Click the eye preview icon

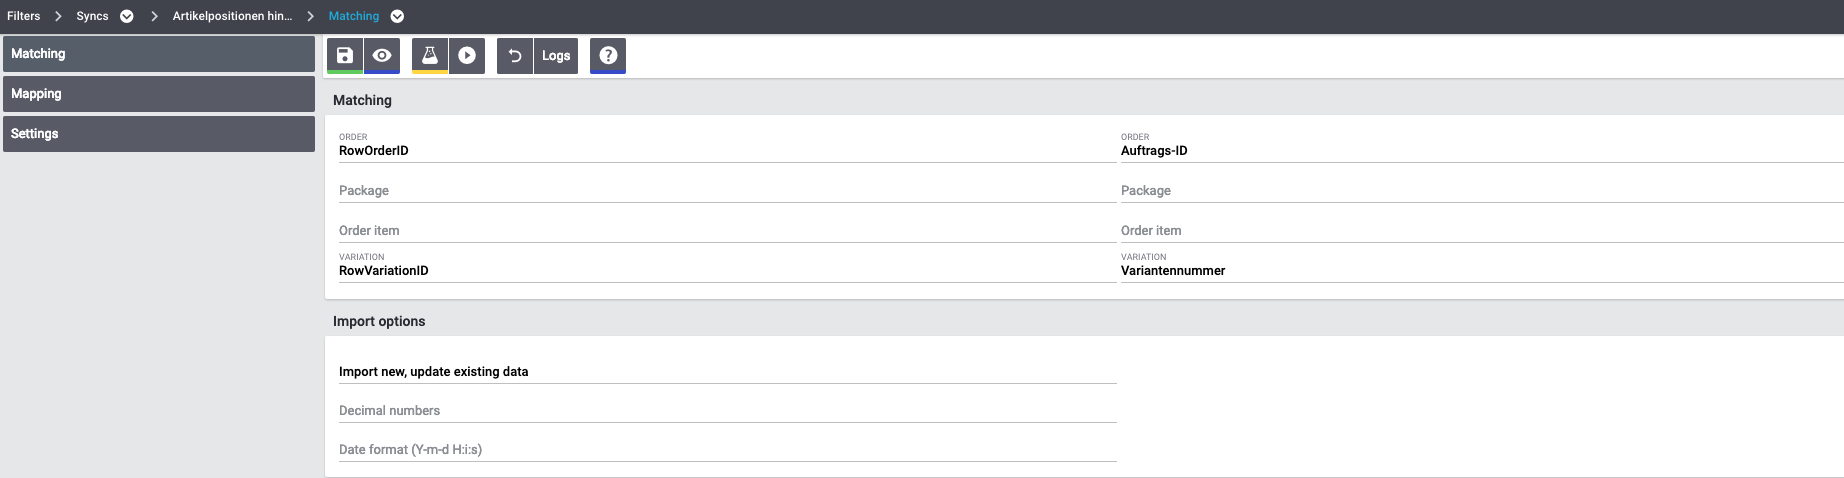point(382,56)
